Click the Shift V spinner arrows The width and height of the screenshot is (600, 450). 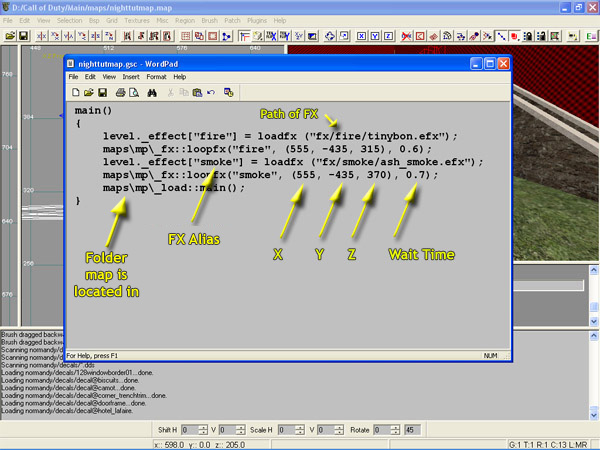tap(241, 430)
